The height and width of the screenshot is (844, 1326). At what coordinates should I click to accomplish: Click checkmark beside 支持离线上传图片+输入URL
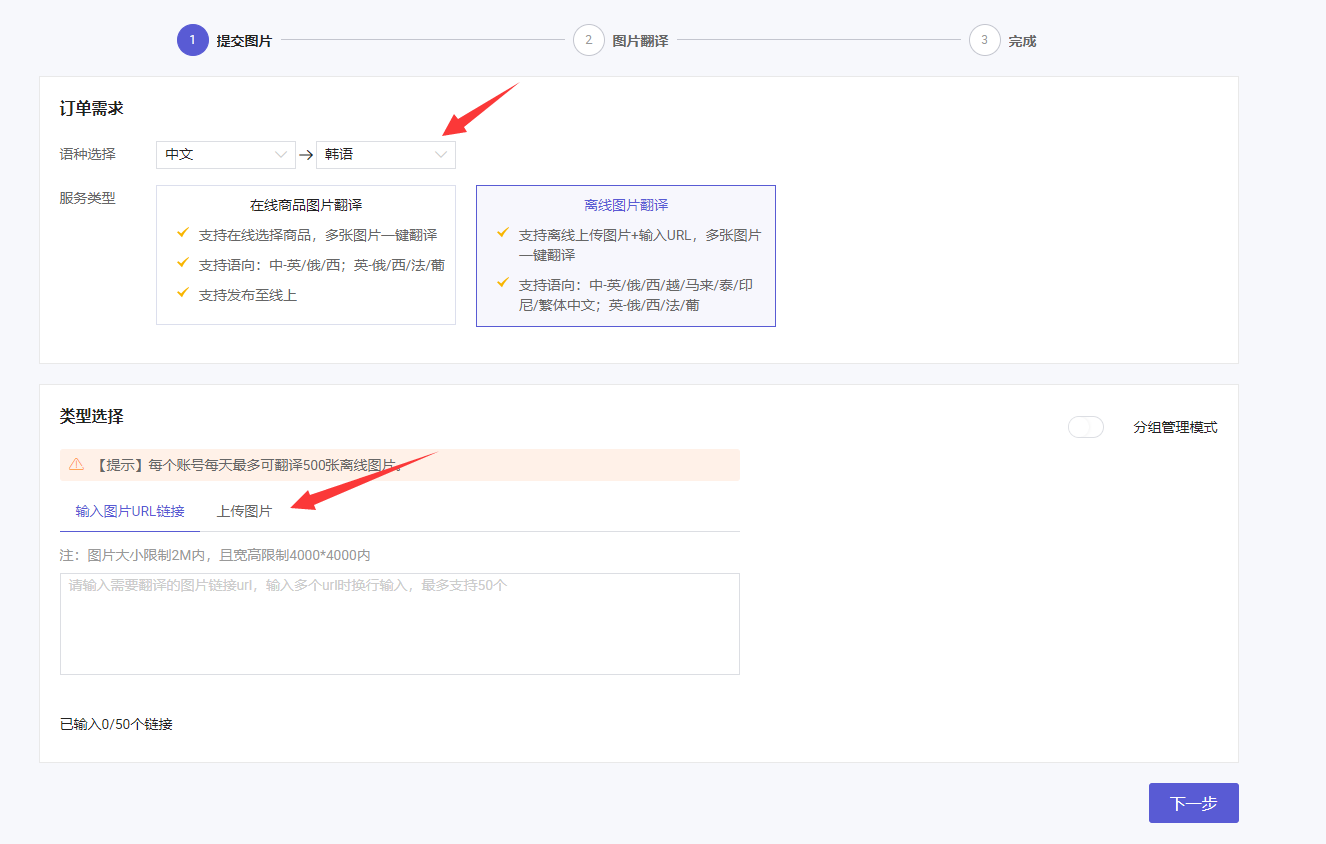click(503, 233)
